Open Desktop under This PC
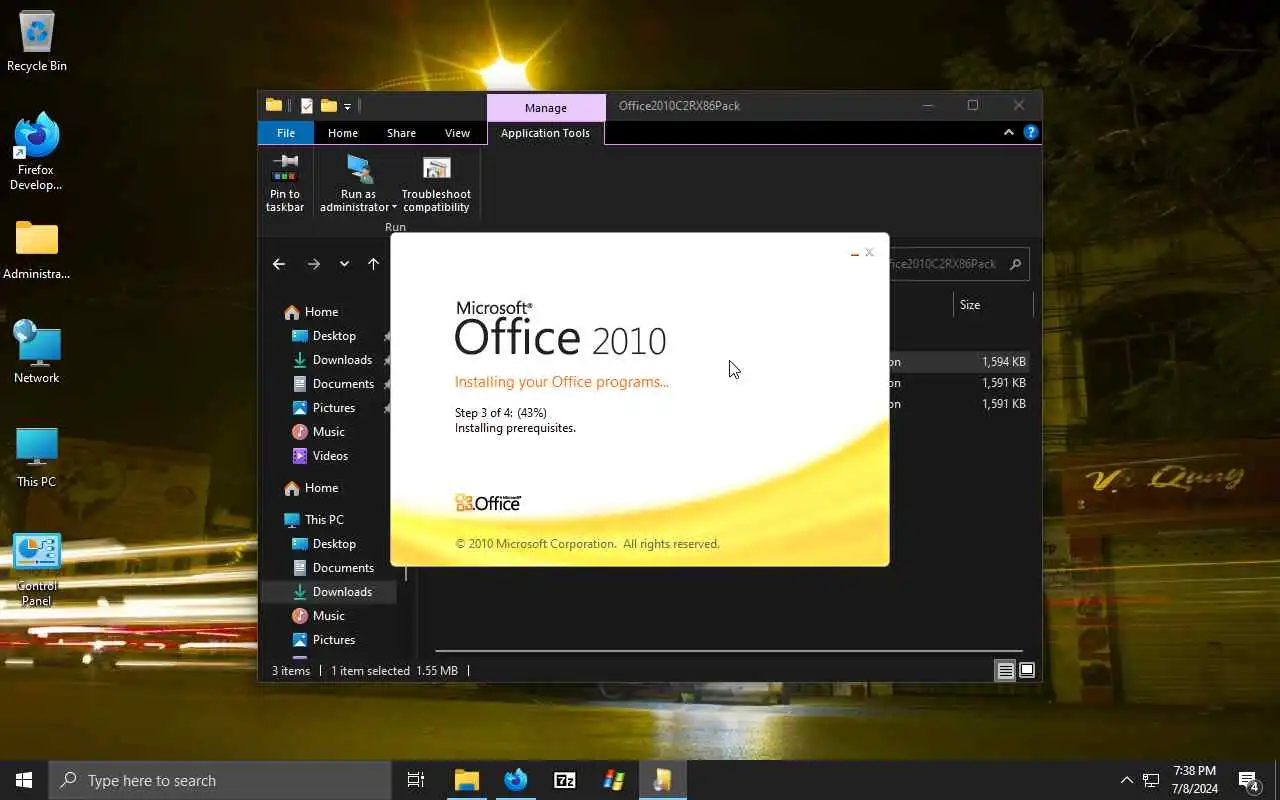The width and height of the screenshot is (1280, 800). [334, 544]
